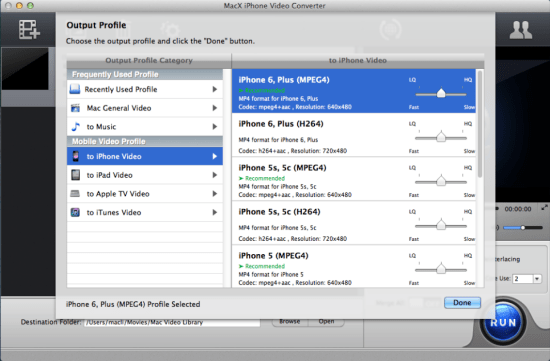
Task: Click the Recently Used Profile icon
Action: (75, 89)
